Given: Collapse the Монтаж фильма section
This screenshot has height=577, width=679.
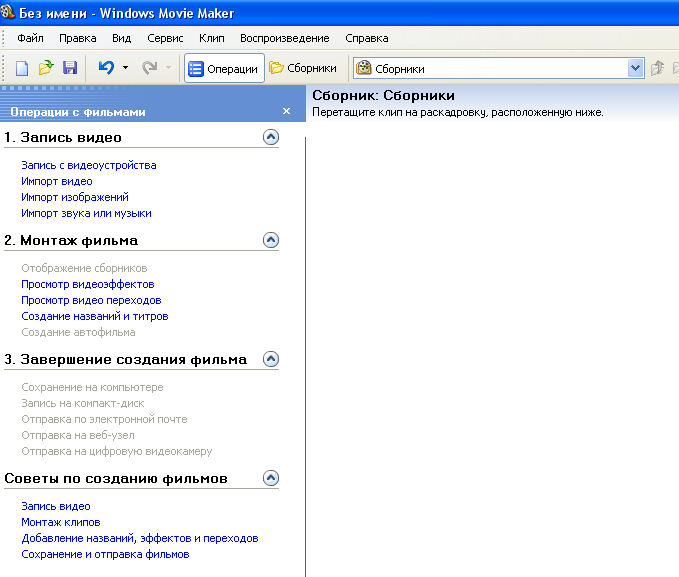Looking at the screenshot, I should (271, 240).
